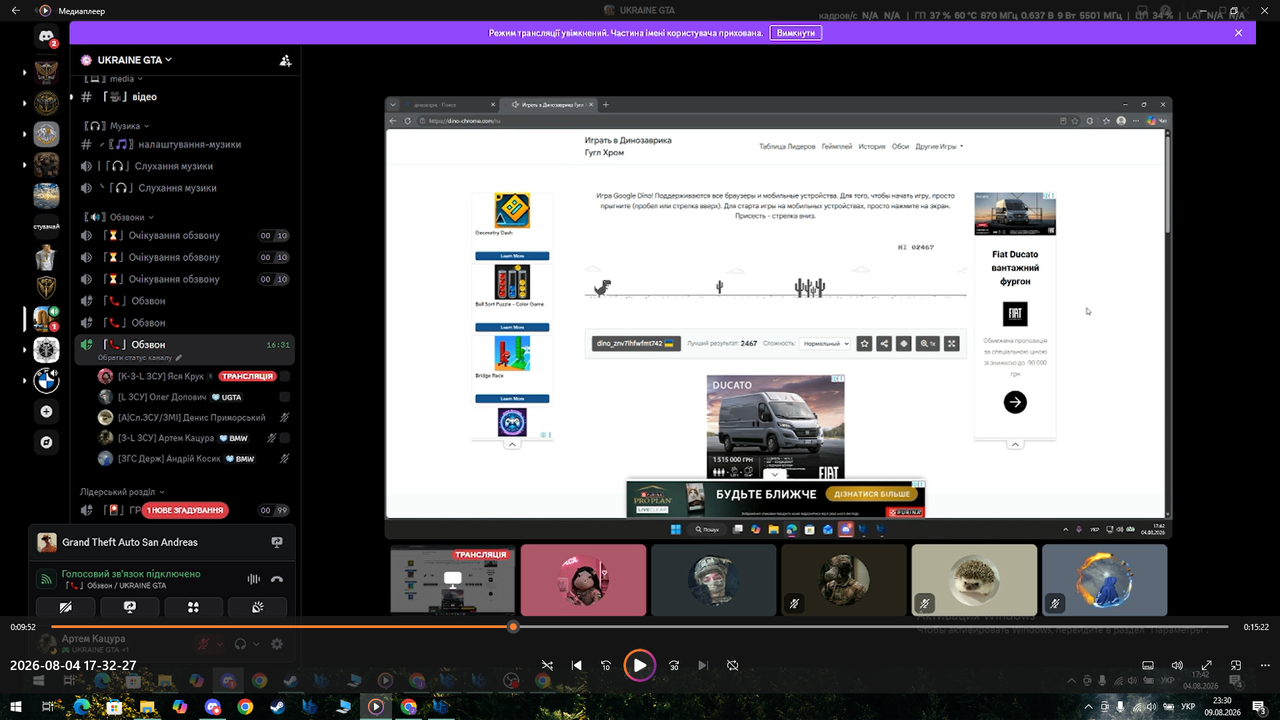Click the star icon under the dino game
Viewport: 1280px width, 720px height.
tap(865, 343)
